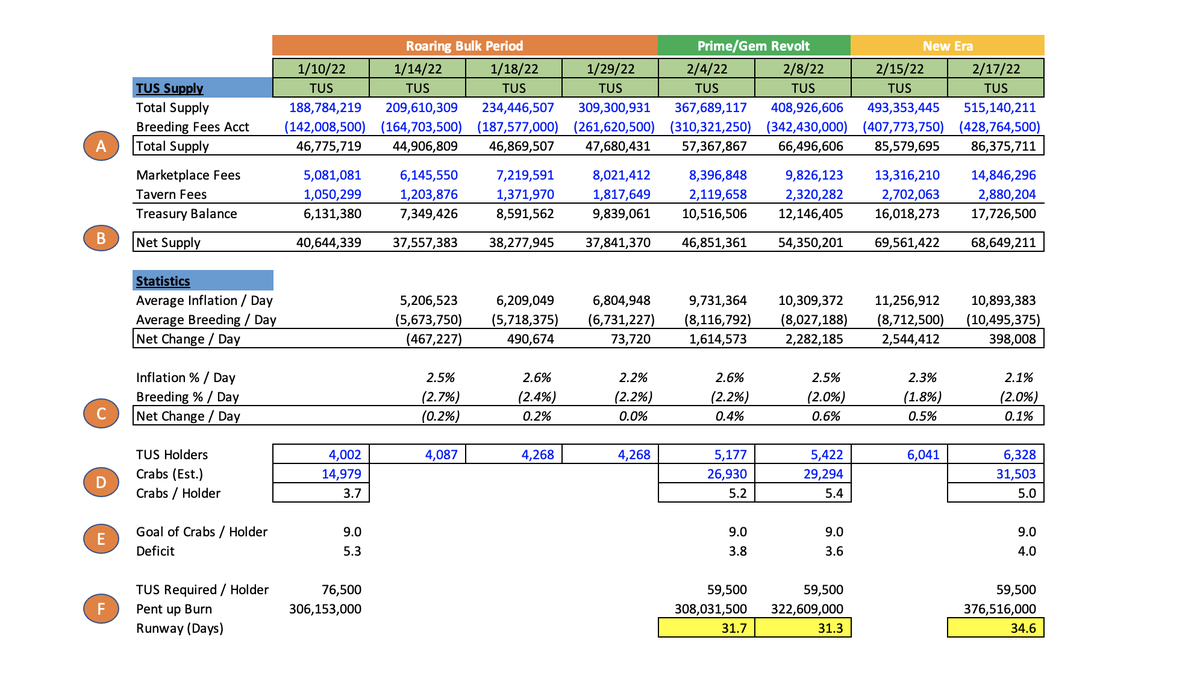Click total supply value 515,140,211
The image size is (1200, 687).
point(1000,107)
